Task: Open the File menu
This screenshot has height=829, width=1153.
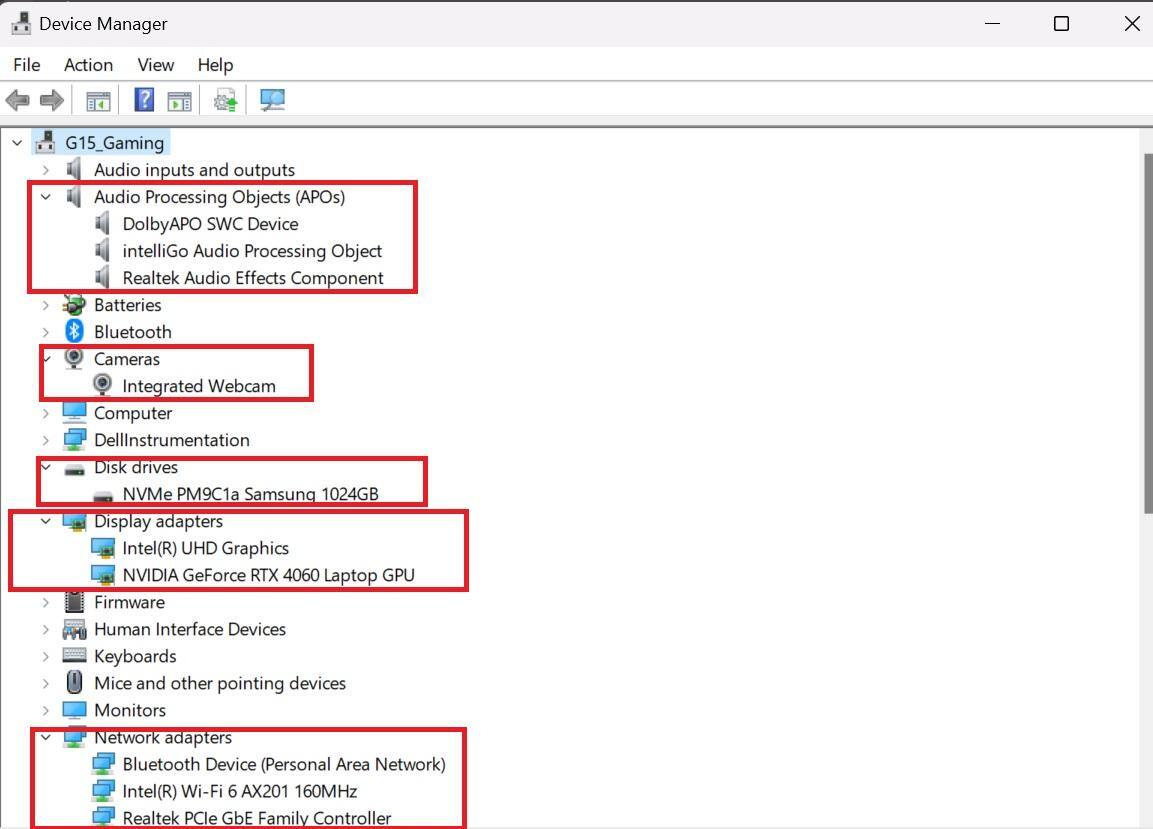Action: 26,65
